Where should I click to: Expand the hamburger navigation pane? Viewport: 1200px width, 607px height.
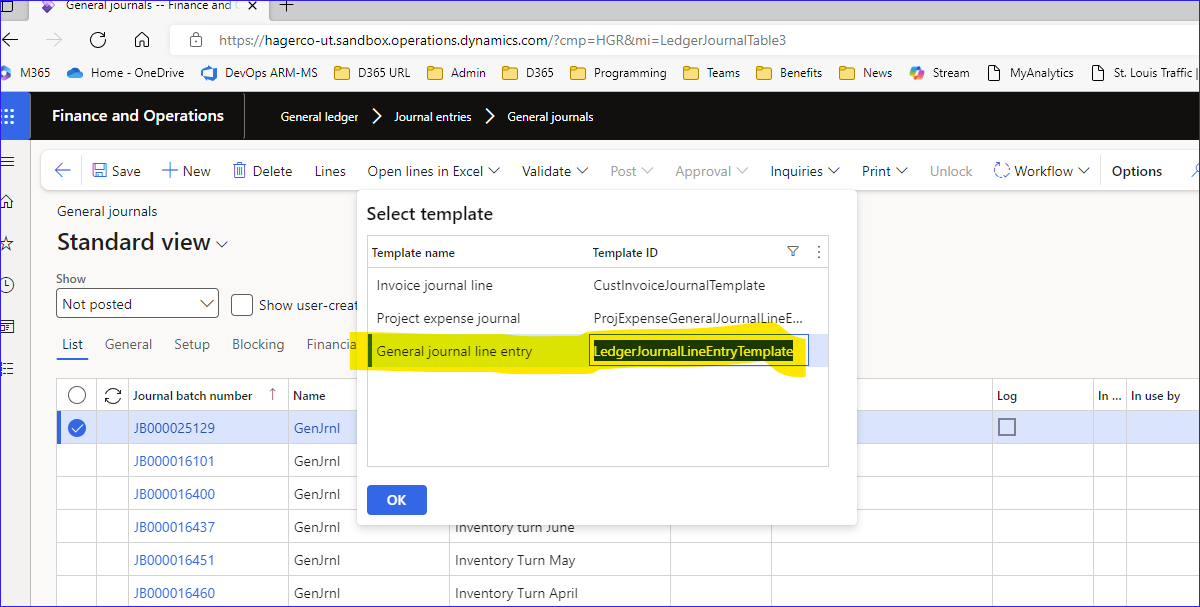(x=7, y=162)
